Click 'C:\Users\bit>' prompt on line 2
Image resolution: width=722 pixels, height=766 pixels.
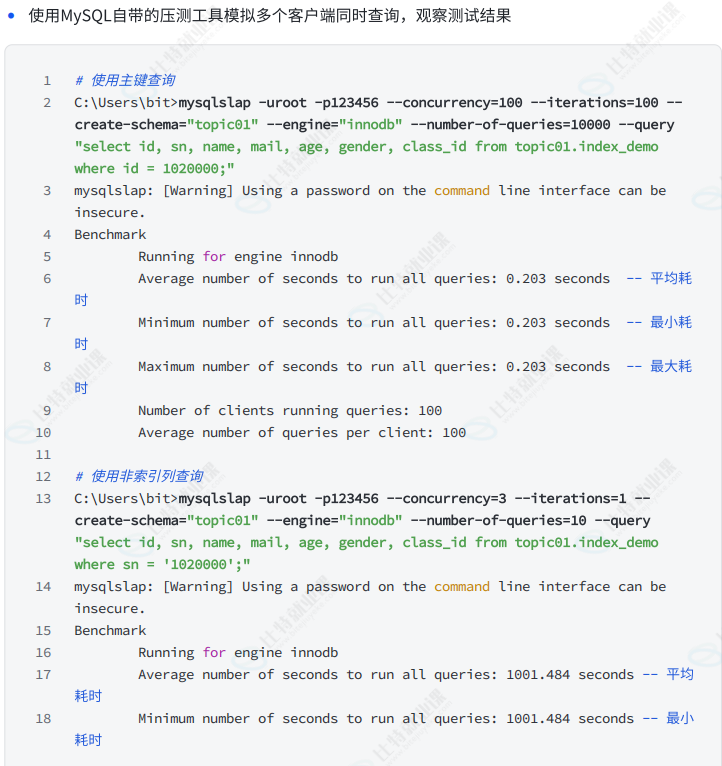click(x=126, y=103)
